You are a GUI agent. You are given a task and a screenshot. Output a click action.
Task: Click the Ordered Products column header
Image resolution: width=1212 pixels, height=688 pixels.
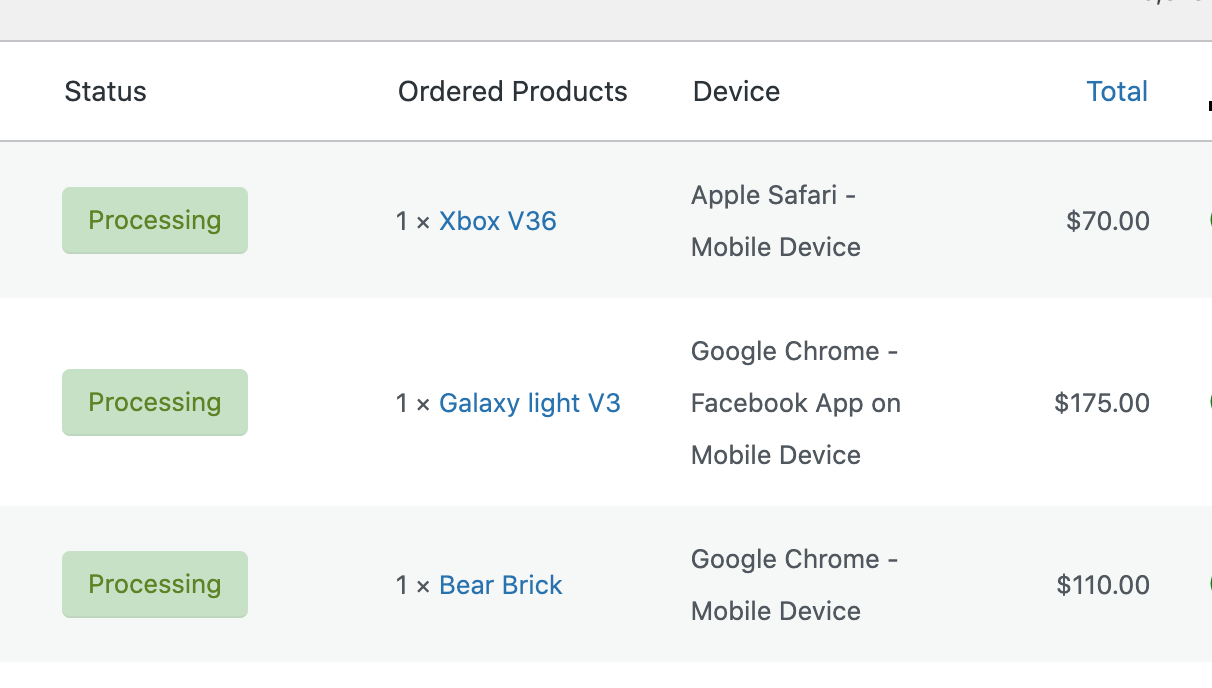click(x=513, y=92)
